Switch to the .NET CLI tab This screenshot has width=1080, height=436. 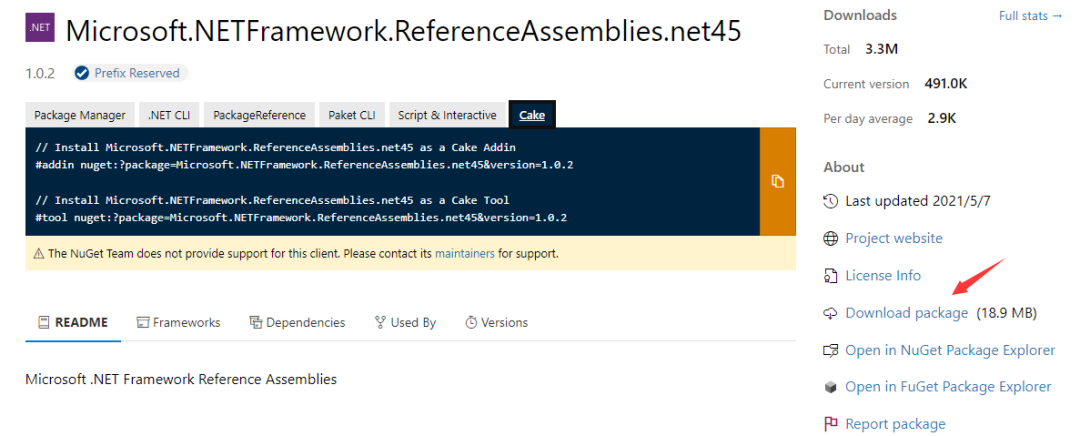(x=169, y=115)
